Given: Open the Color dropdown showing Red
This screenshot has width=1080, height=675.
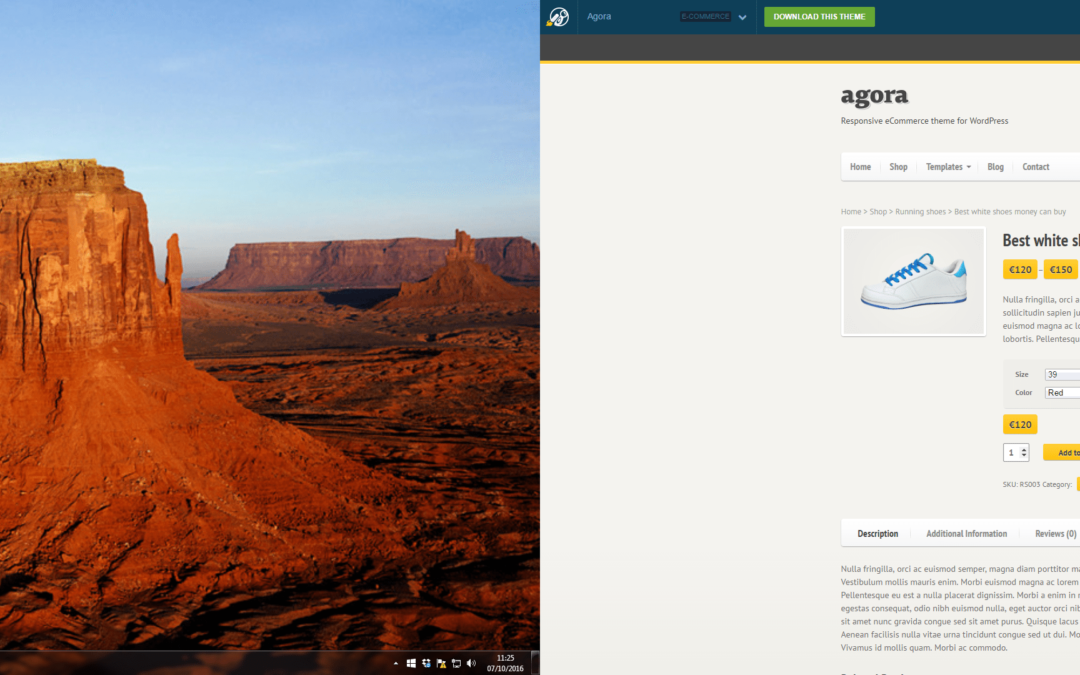Looking at the screenshot, I should click(x=1062, y=393).
